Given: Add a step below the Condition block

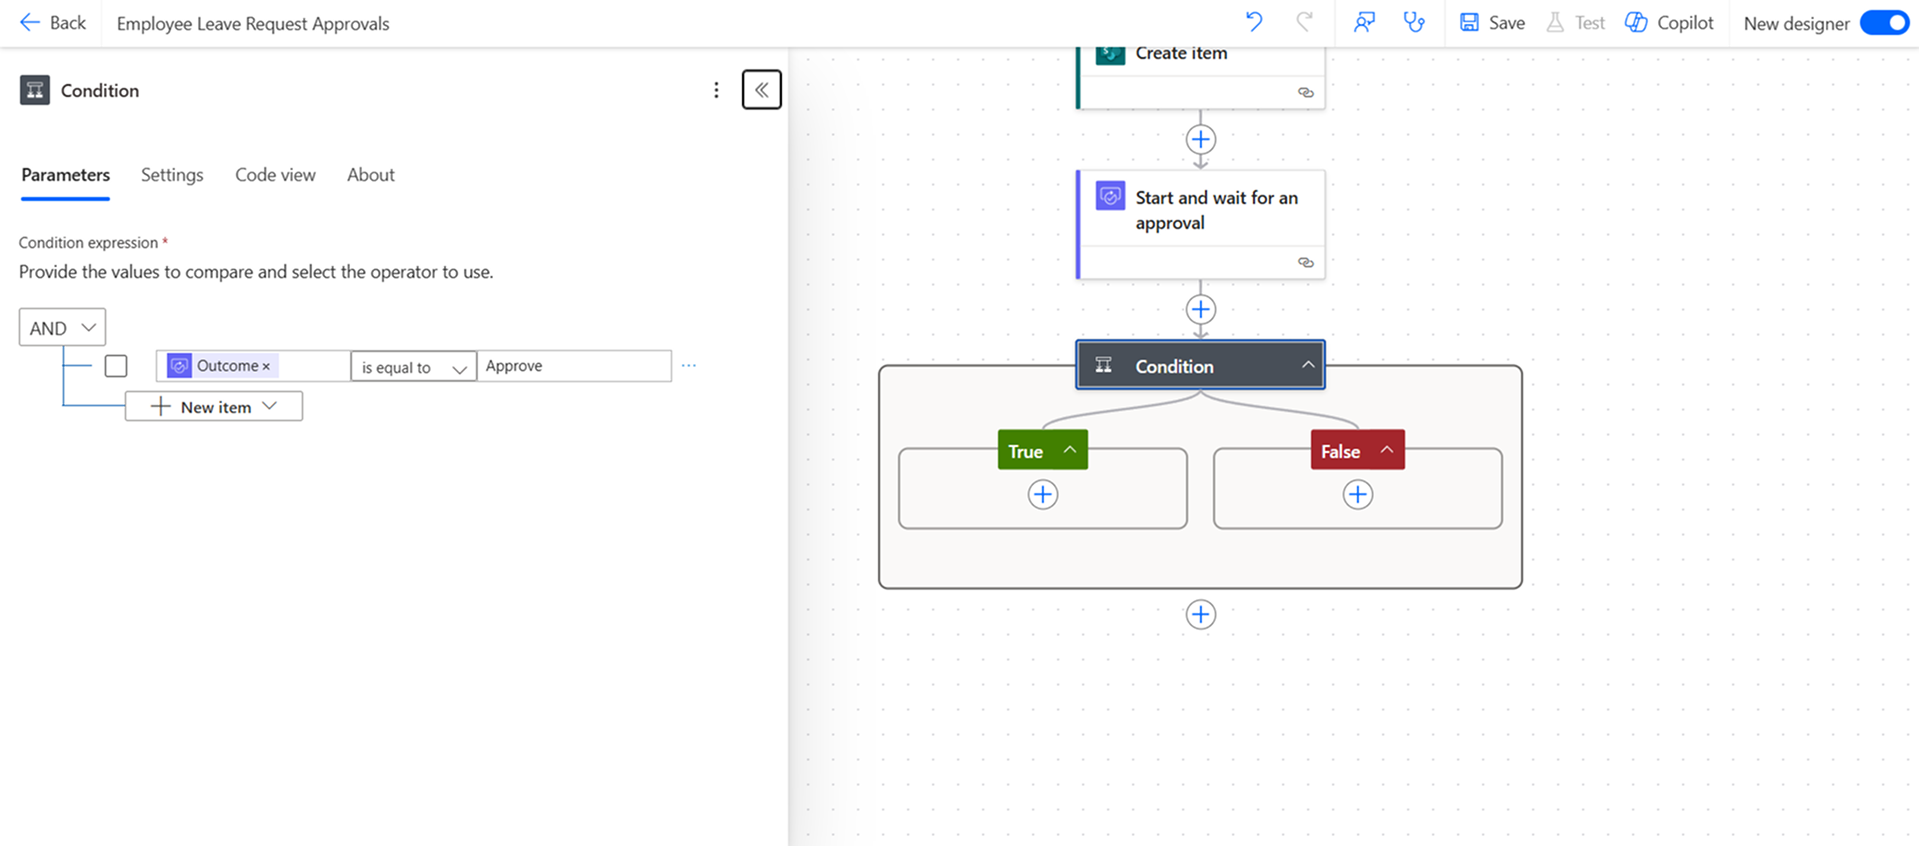Looking at the screenshot, I should coord(1201,614).
